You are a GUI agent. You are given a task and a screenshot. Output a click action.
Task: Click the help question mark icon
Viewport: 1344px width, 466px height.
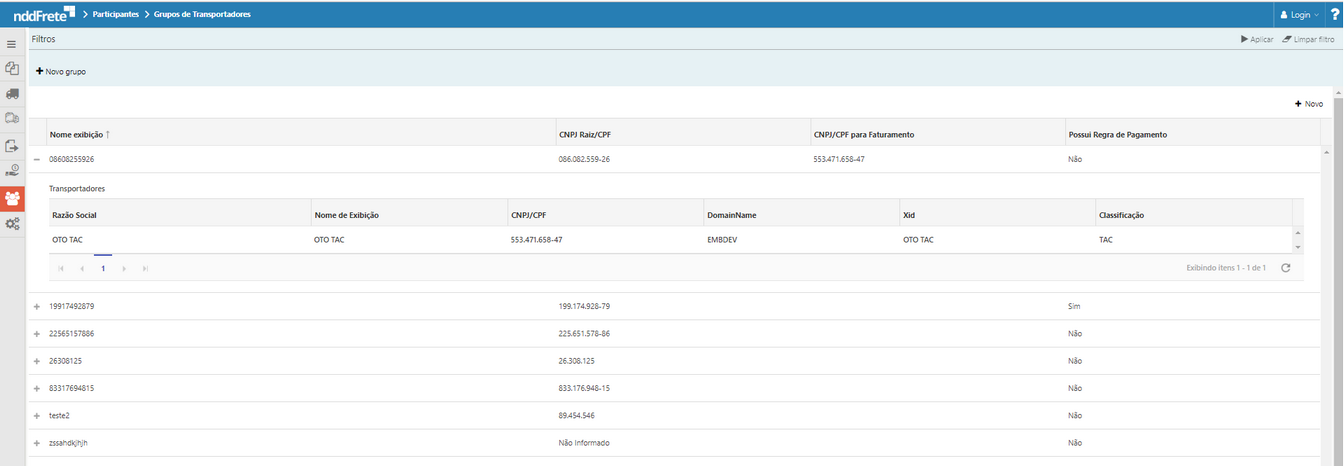coord(1334,15)
